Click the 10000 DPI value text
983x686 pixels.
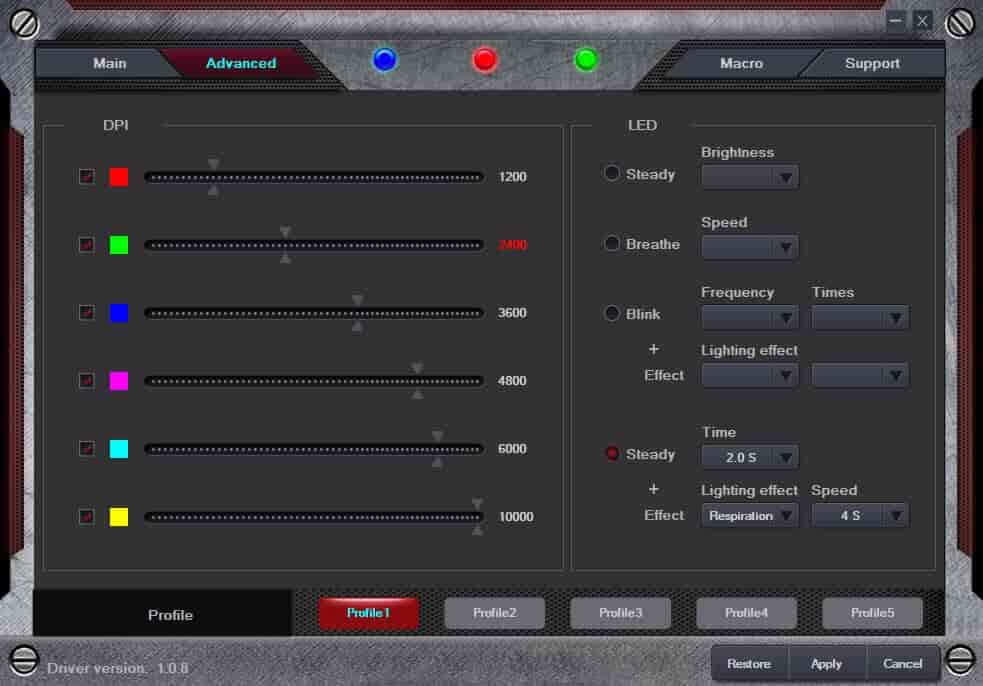(x=516, y=517)
